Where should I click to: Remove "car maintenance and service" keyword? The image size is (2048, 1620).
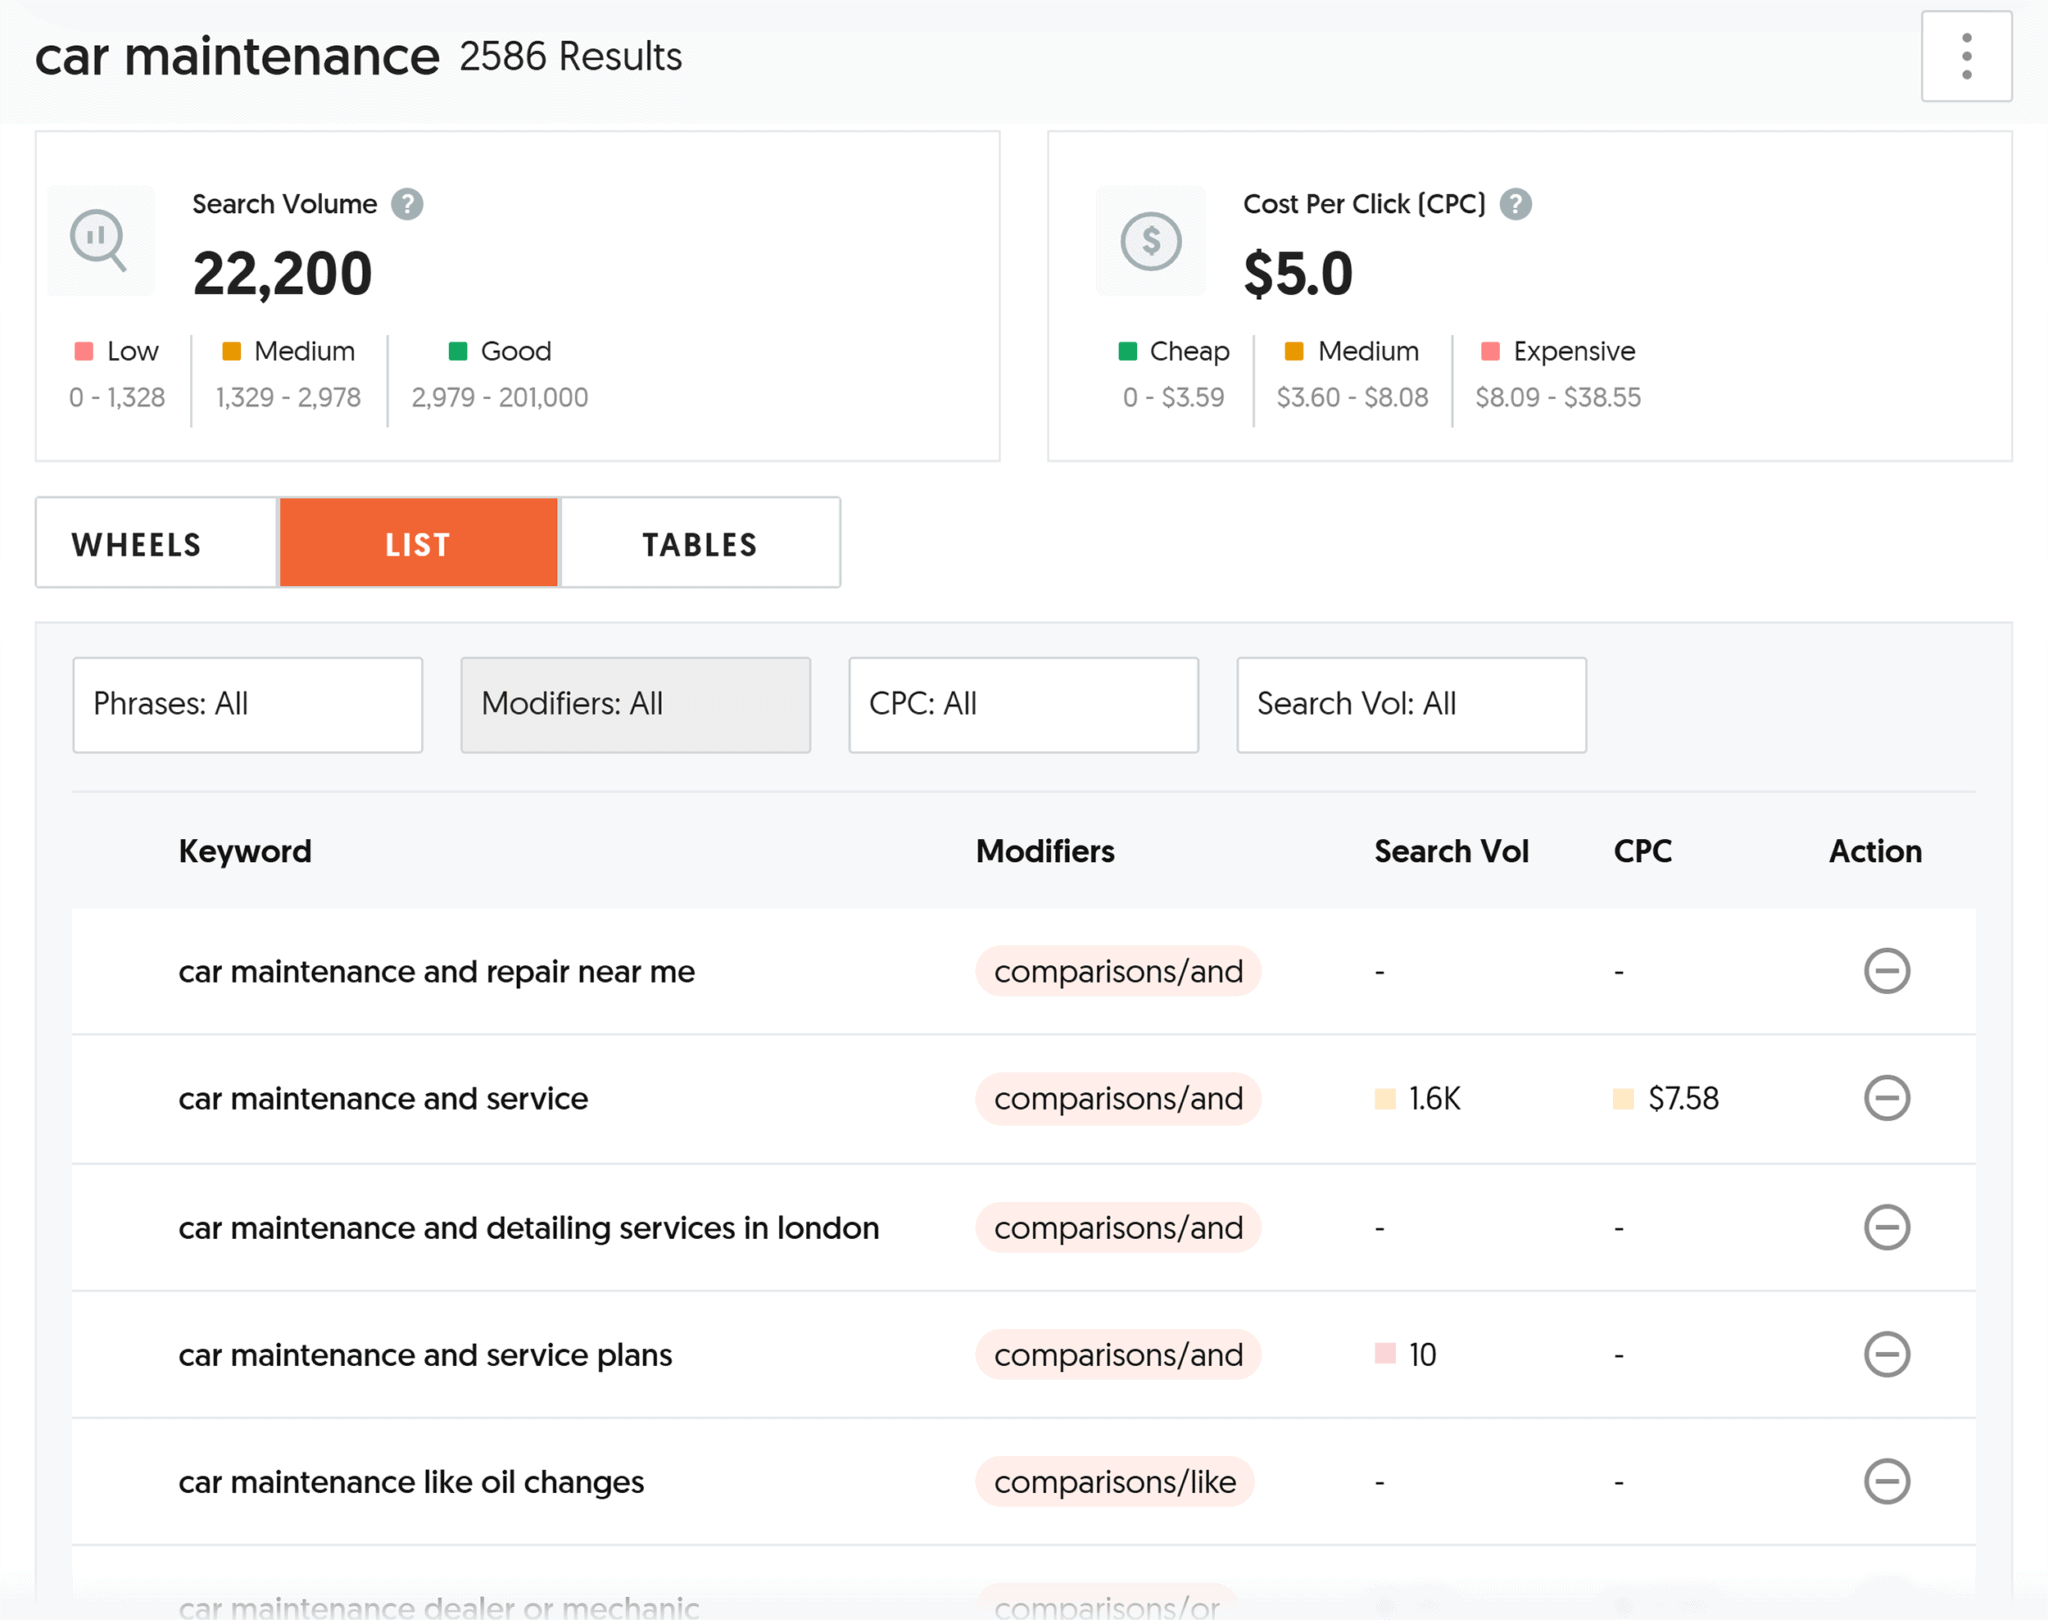pyautogui.click(x=1886, y=1099)
